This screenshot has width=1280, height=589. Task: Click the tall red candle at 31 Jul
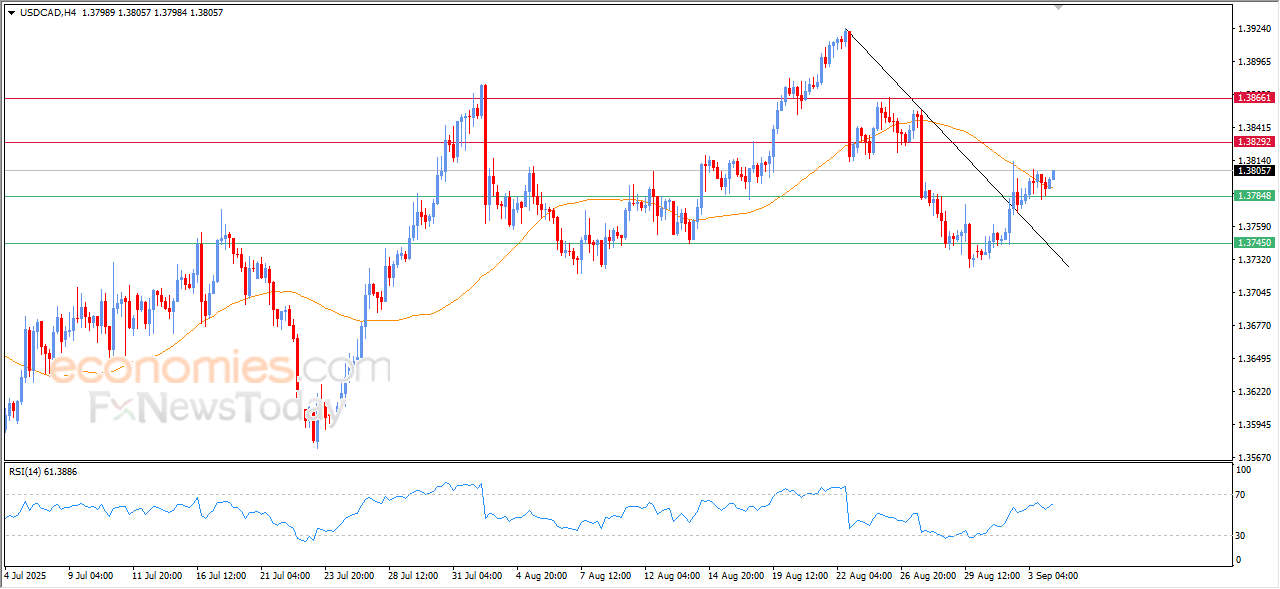pyautogui.click(x=485, y=146)
